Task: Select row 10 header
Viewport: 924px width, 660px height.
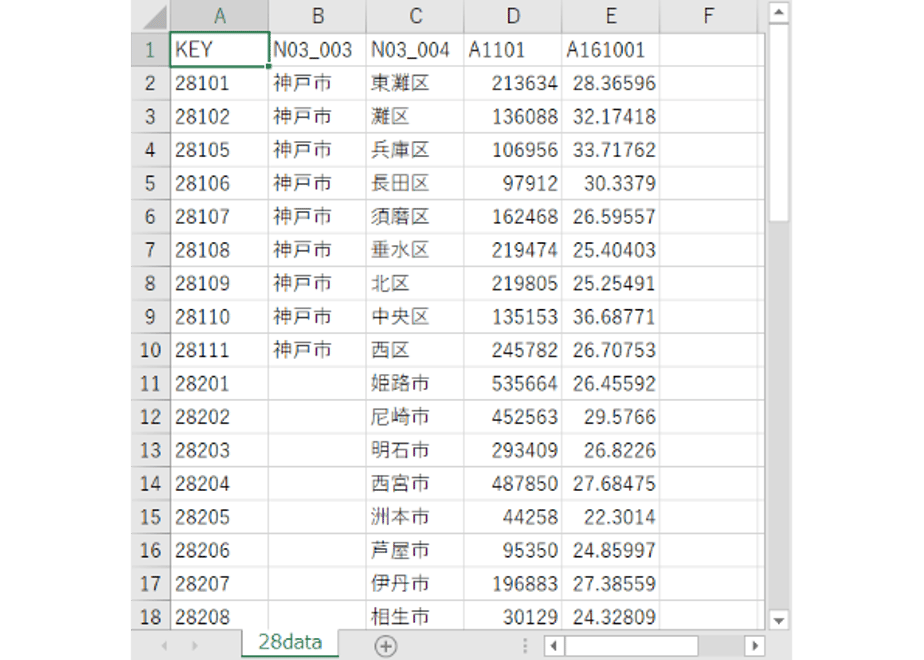Action: (x=150, y=350)
